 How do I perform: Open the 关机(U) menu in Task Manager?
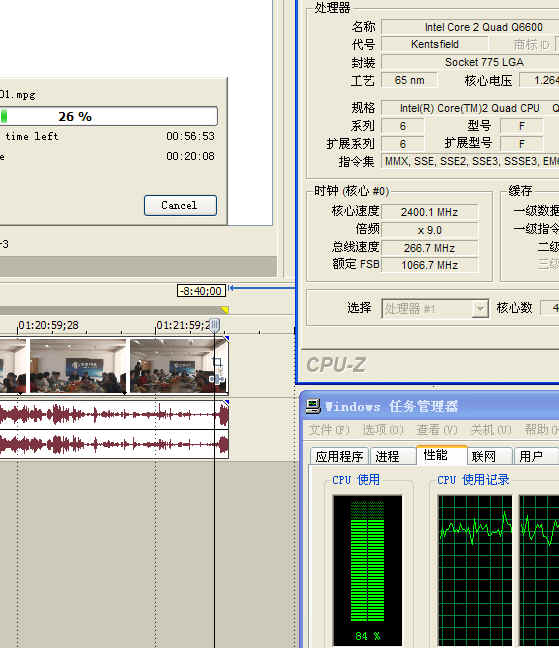pyautogui.click(x=491, y=430)
